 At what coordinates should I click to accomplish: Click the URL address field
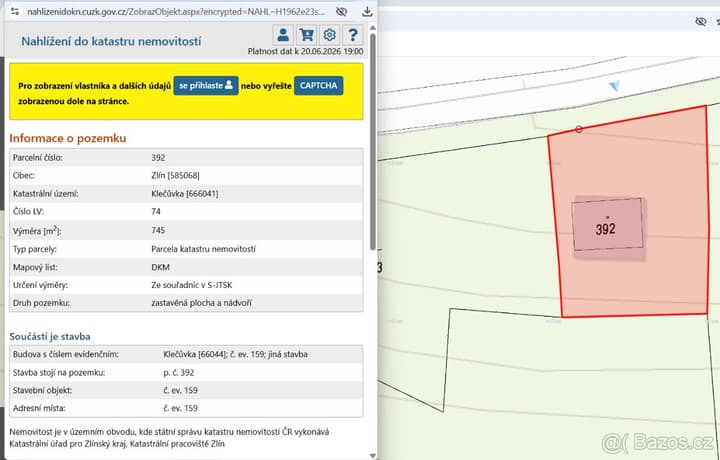[176, 11]
